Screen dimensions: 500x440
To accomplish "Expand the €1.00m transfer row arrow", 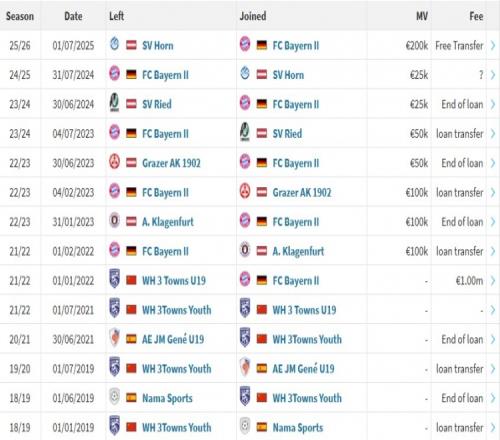I will coord(493,281).
